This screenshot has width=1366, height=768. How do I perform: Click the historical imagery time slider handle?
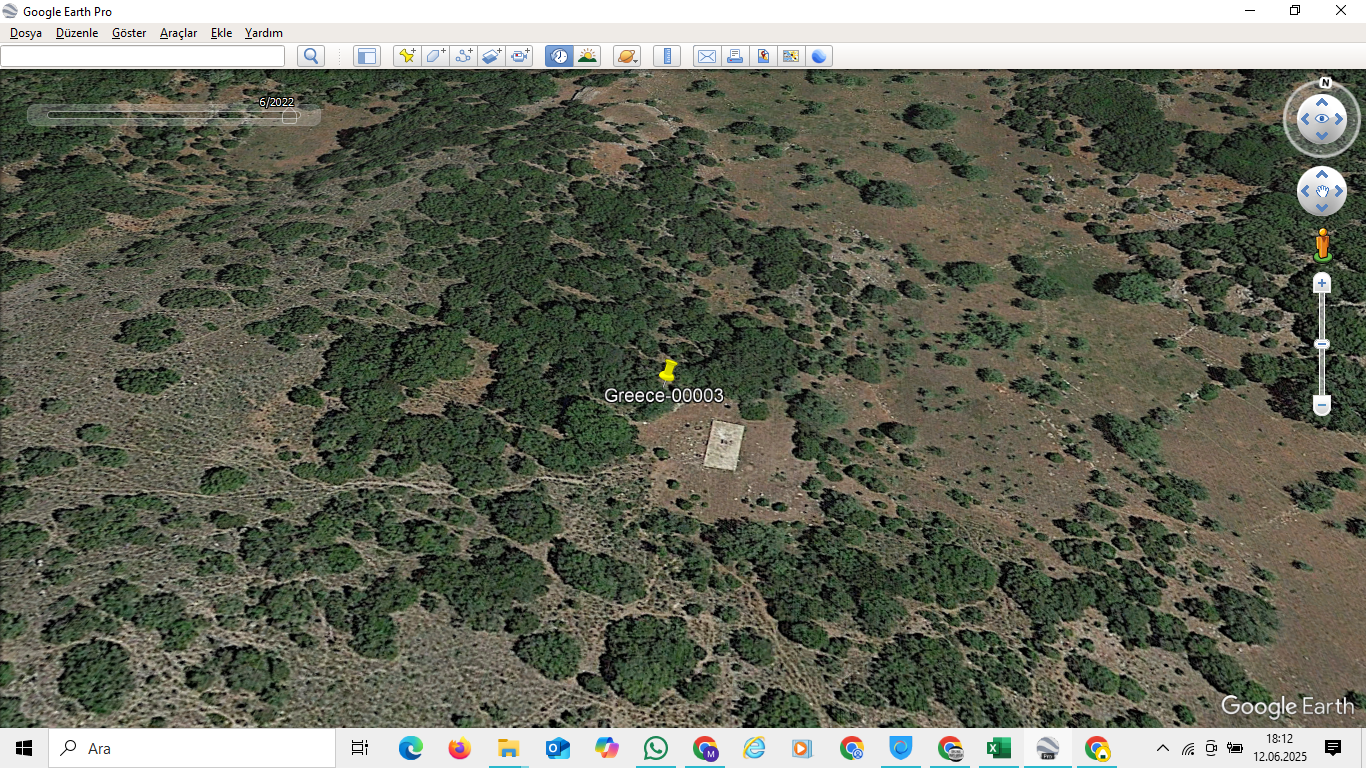pos(290,116)
